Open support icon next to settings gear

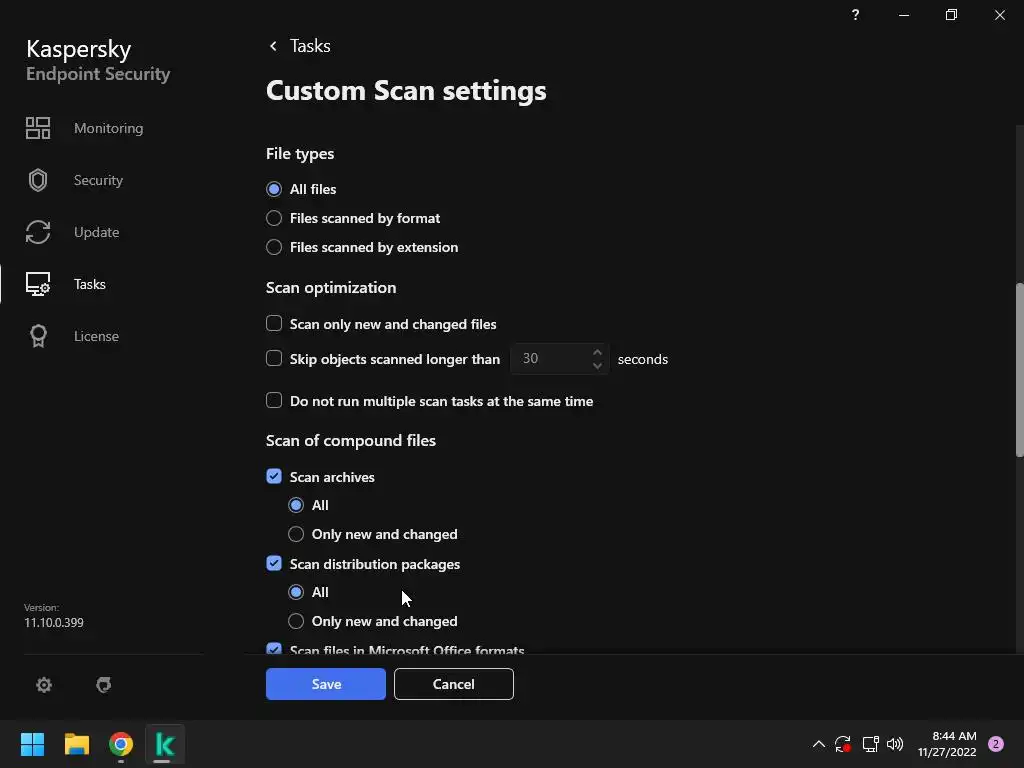pyautogui.click(x=104, y=684)
